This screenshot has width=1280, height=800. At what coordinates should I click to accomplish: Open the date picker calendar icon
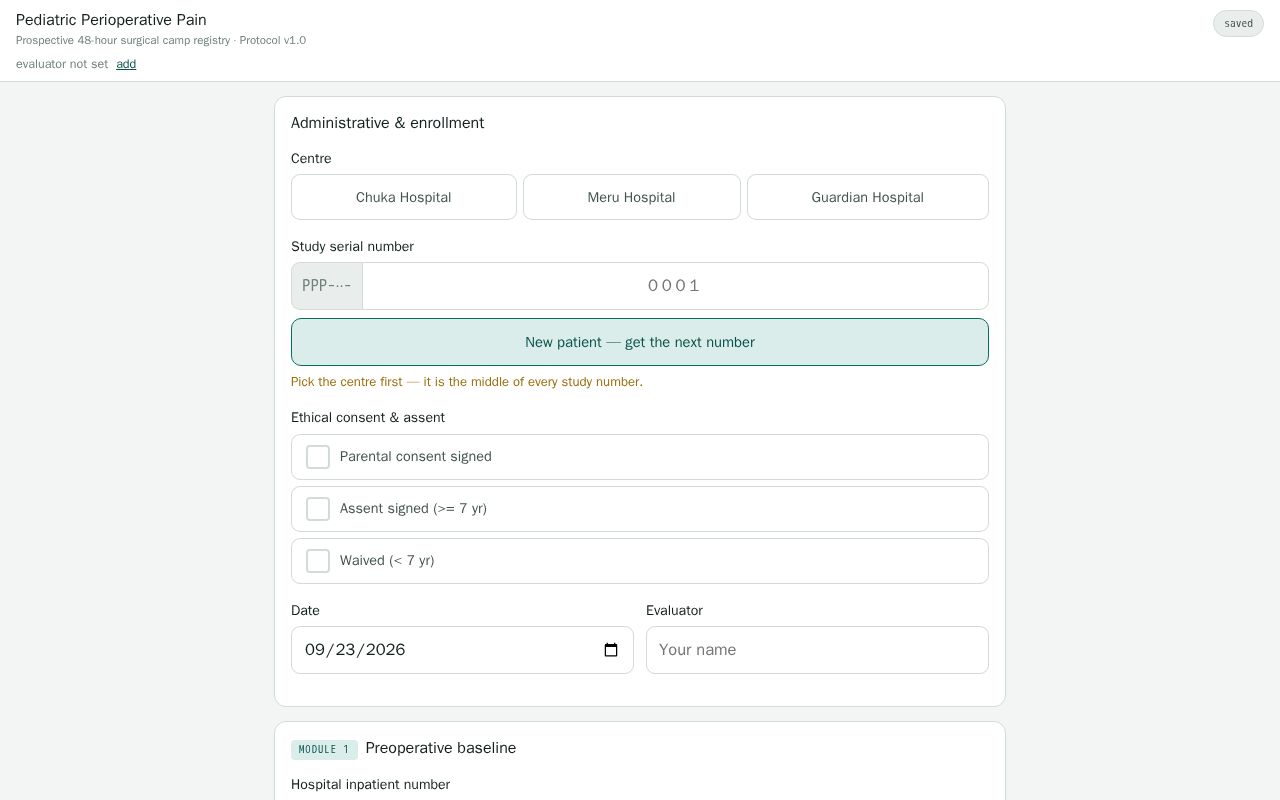(x=611, y=650)
